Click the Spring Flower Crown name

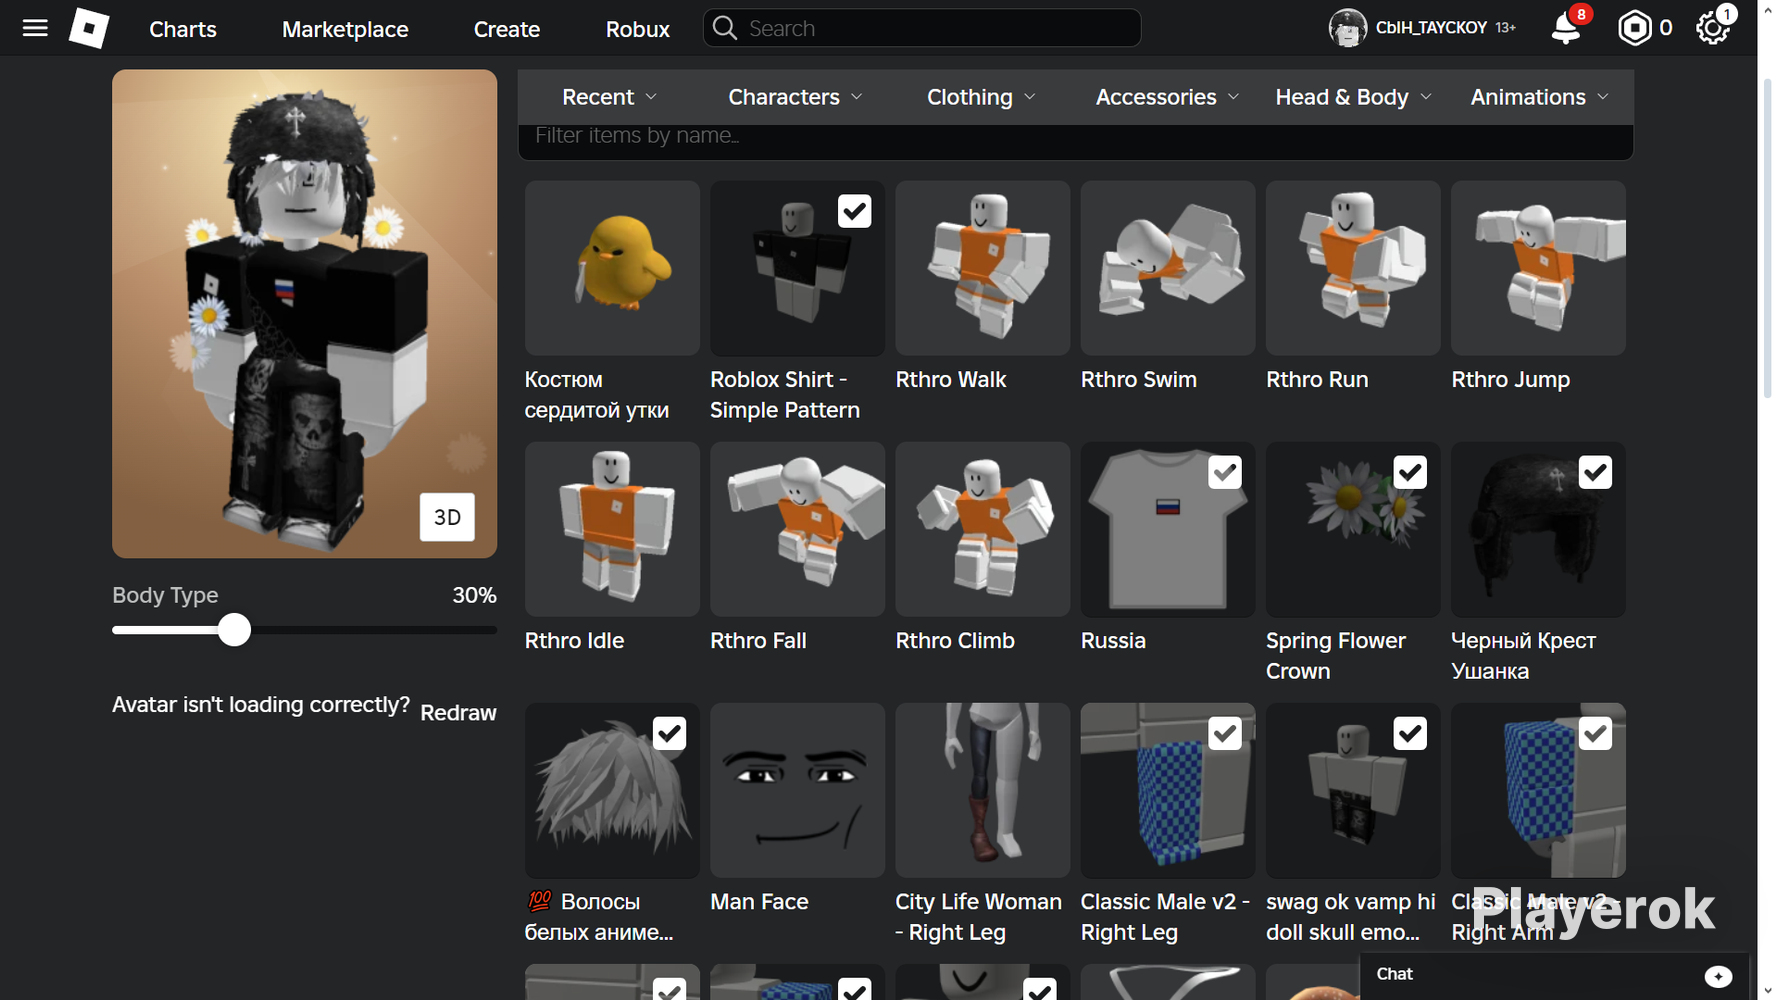[x=1336, y=656]
